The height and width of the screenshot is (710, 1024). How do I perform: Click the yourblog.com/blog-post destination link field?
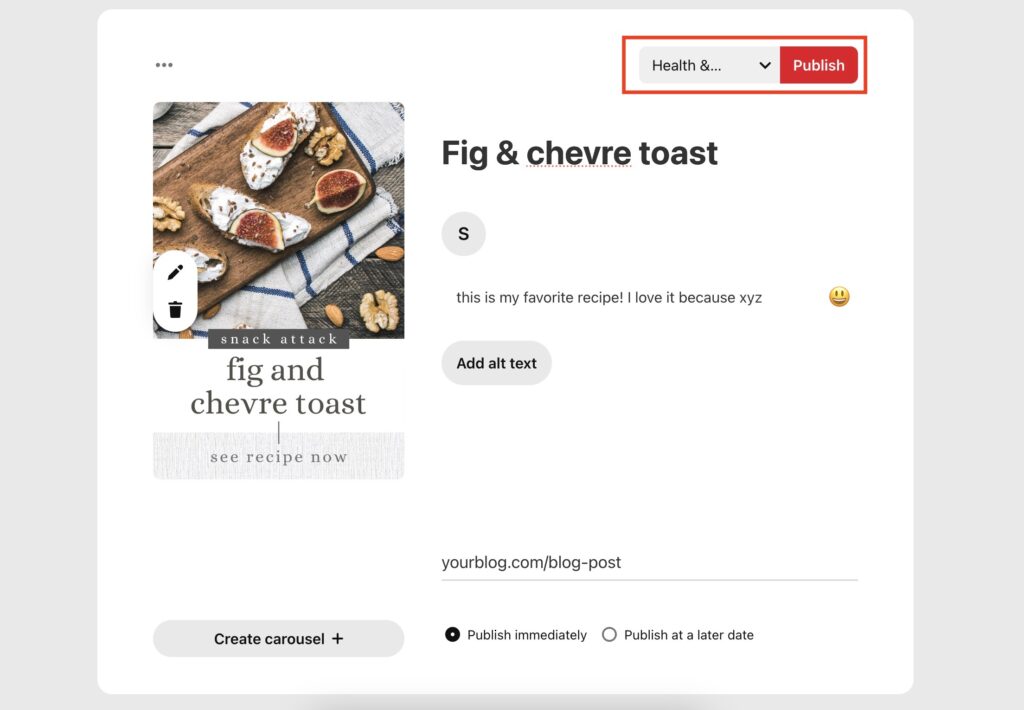coord(650,562)
